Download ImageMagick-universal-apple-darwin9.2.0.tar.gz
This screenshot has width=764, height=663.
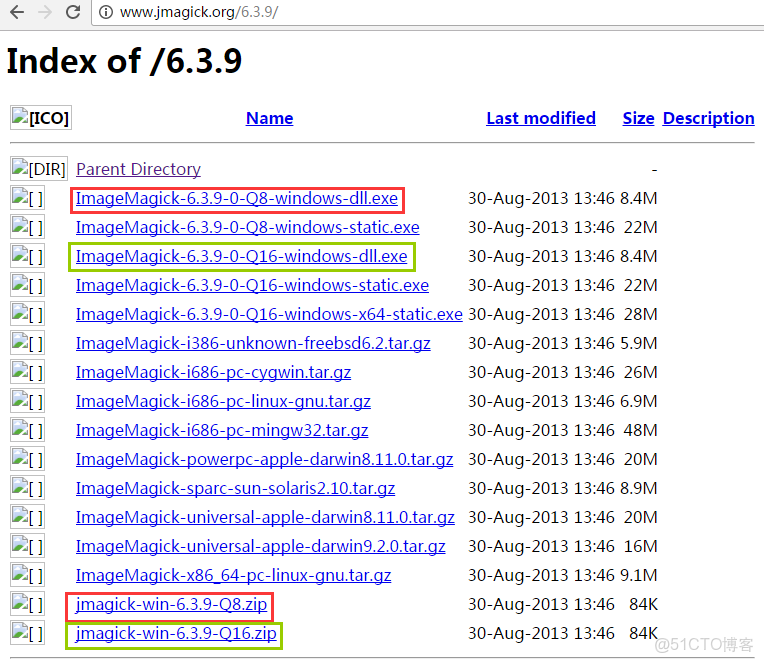click(x=261, y=547)
